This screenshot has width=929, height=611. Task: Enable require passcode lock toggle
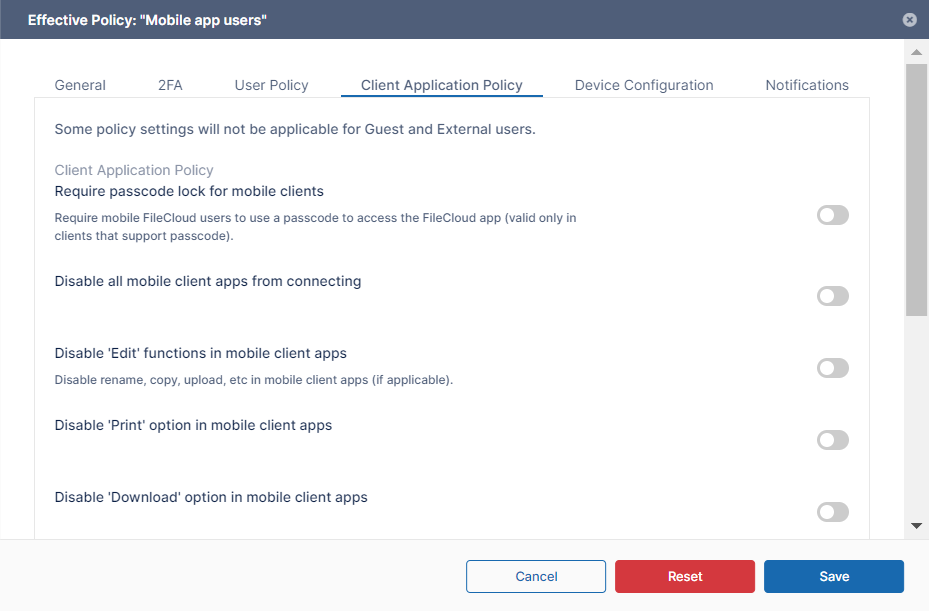(x=832, y=215)
